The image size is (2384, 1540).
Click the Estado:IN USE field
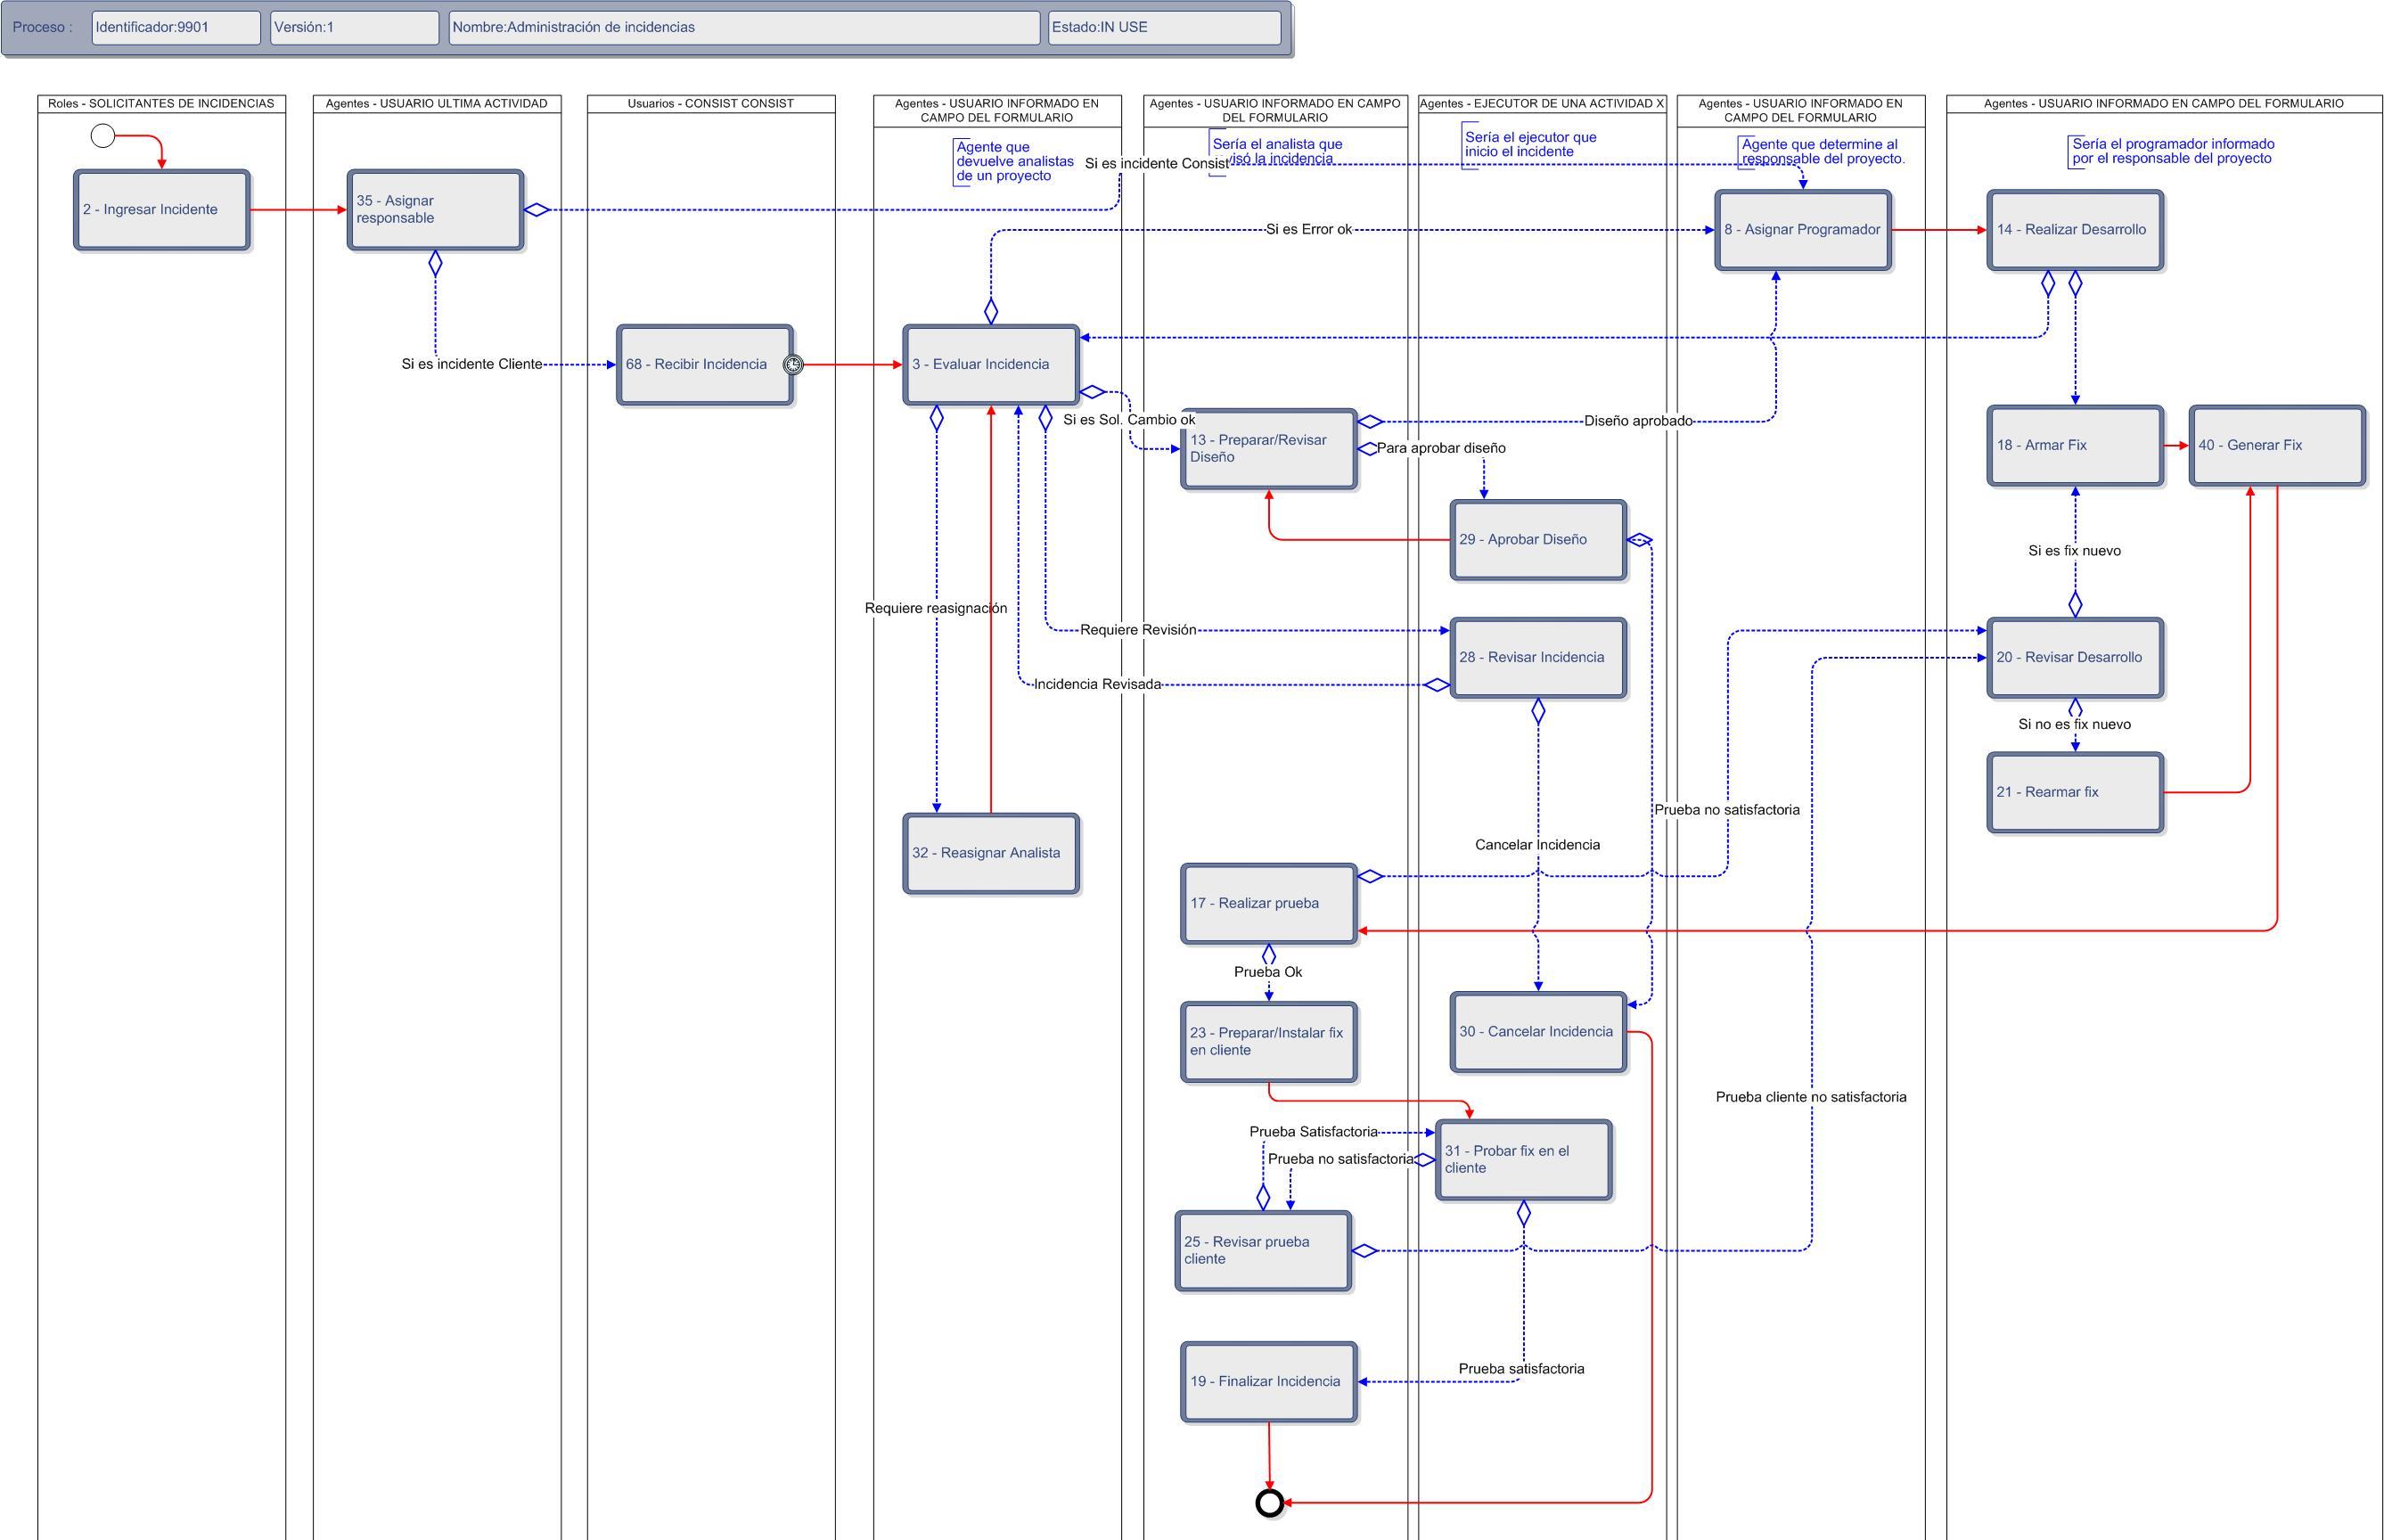coord(1164,28)
